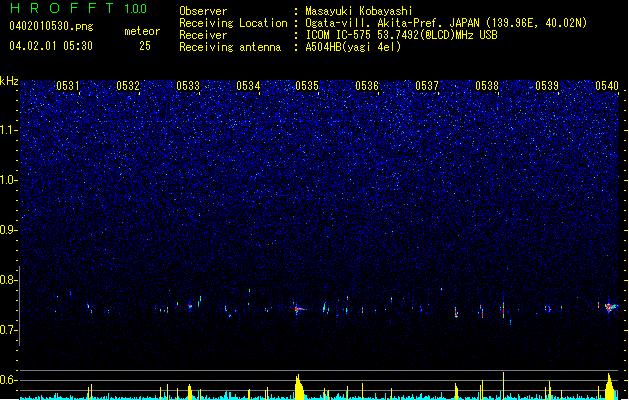This screenshot has height=400, width=629.
Task: Select the file name 0402010530.png
Action: 51,26
